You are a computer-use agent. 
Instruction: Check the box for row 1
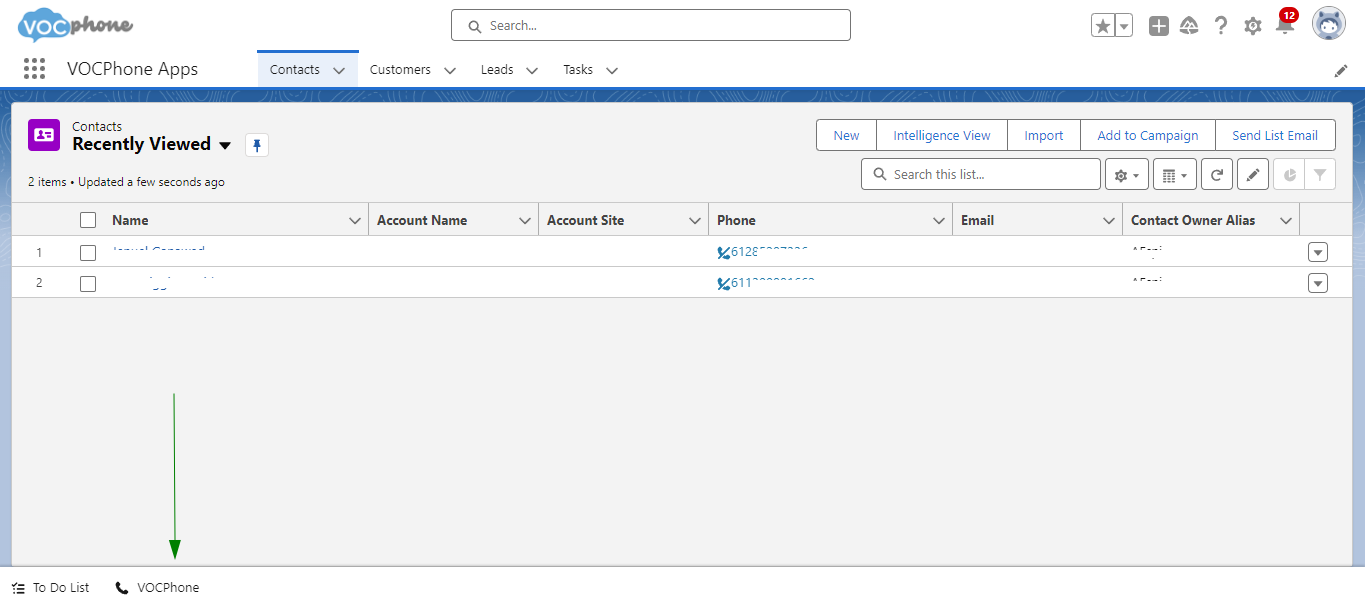click(x=88, y=252)
